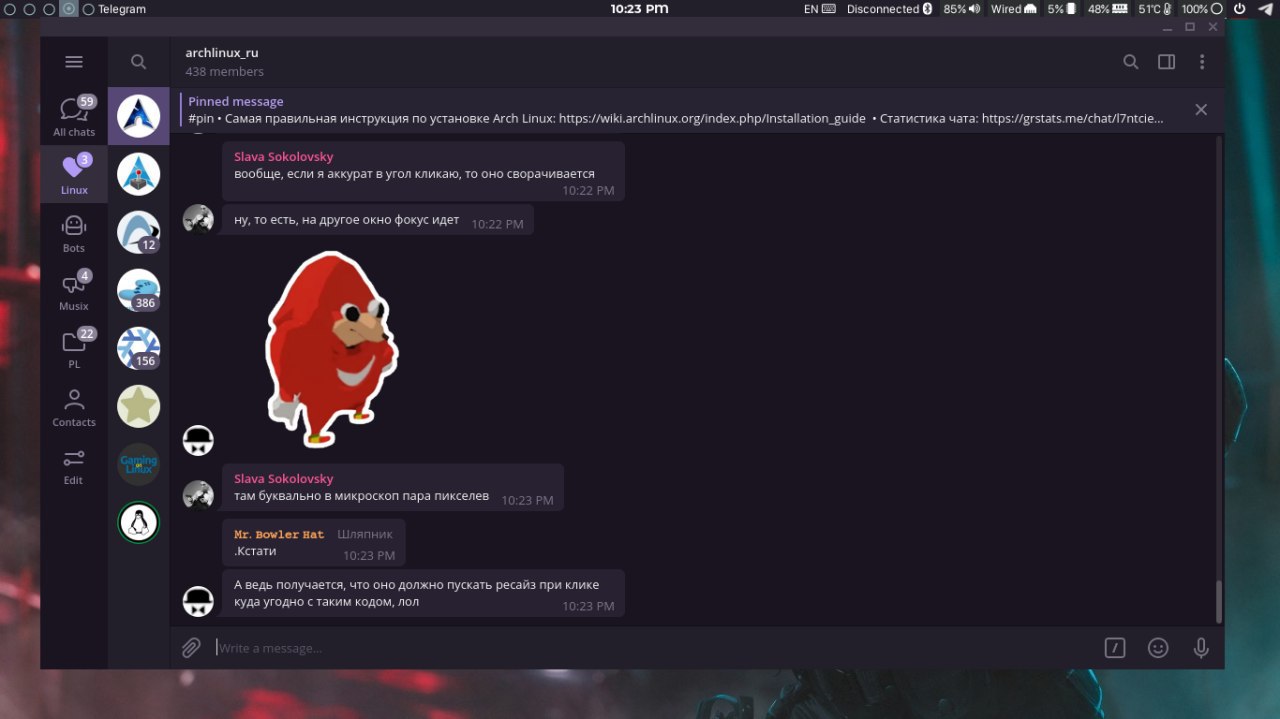
Task: Dismiss the pinned message bar
Action: (1201, 110)
